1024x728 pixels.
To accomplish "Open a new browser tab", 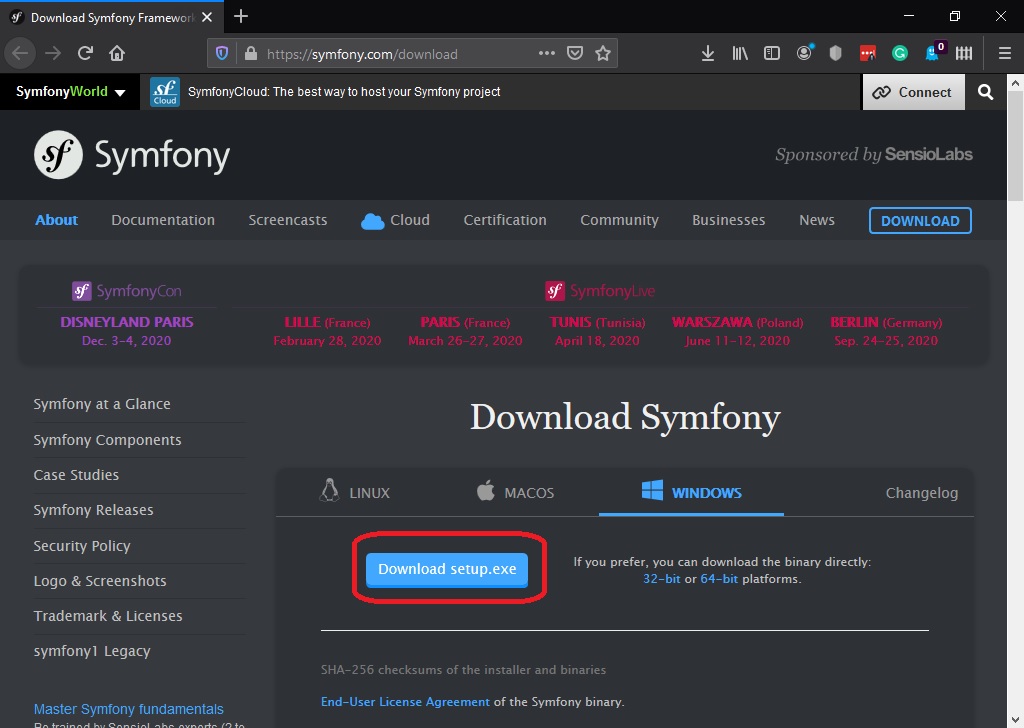I will (240, 16).
